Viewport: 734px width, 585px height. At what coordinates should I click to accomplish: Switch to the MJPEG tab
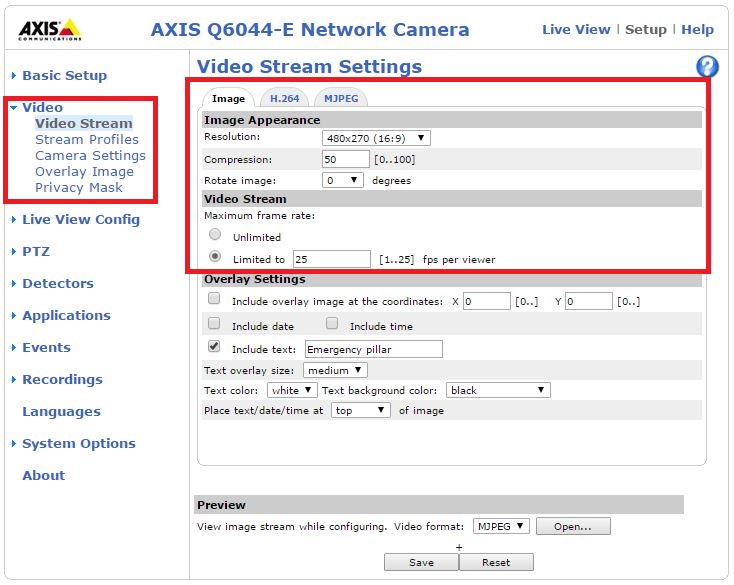[x=340, y=99]
